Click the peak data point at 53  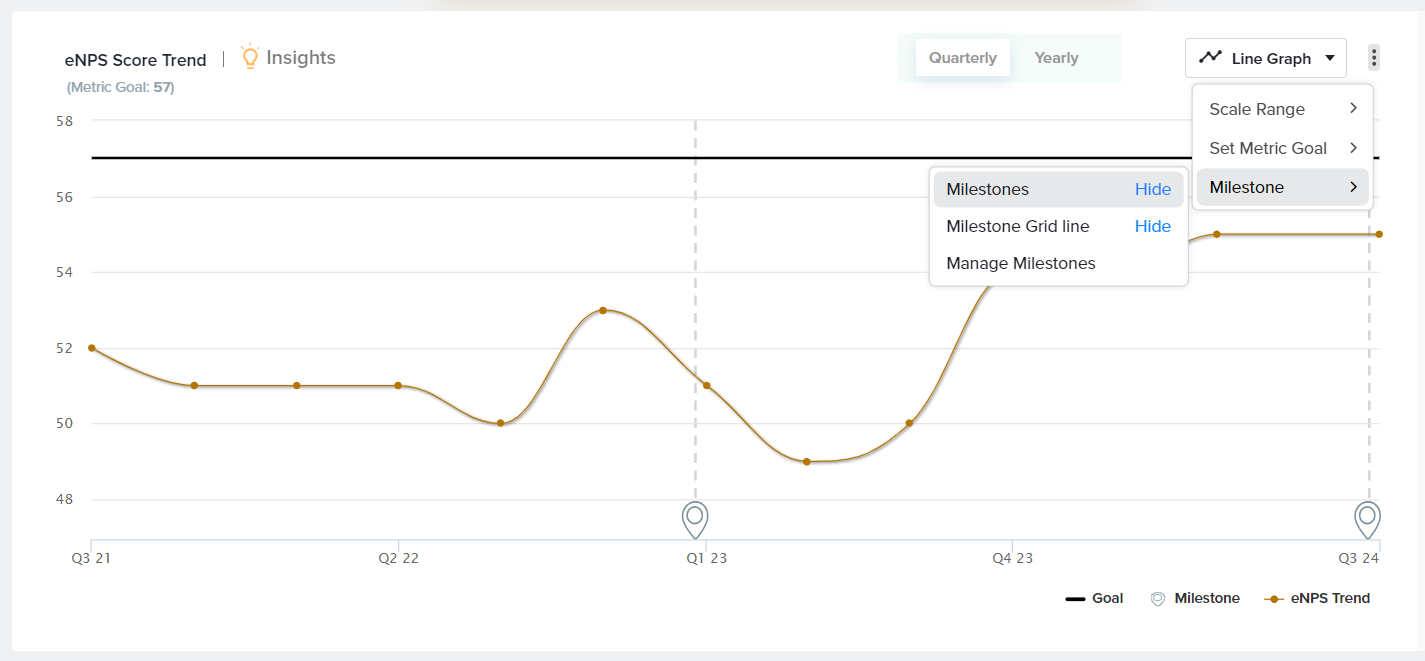[603, 310]
